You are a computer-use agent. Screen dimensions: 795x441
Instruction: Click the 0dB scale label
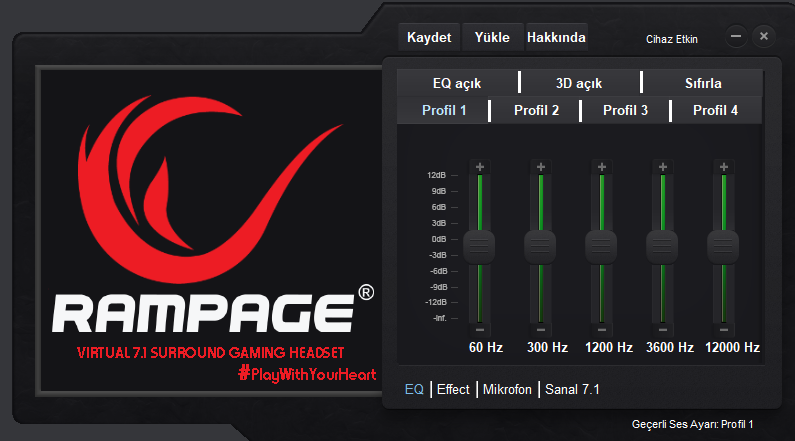439,239
